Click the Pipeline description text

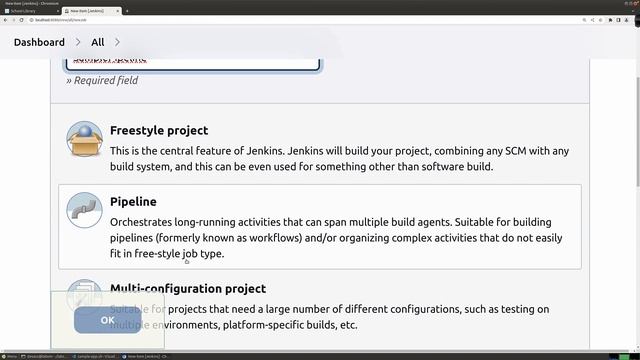pos(336,238)
